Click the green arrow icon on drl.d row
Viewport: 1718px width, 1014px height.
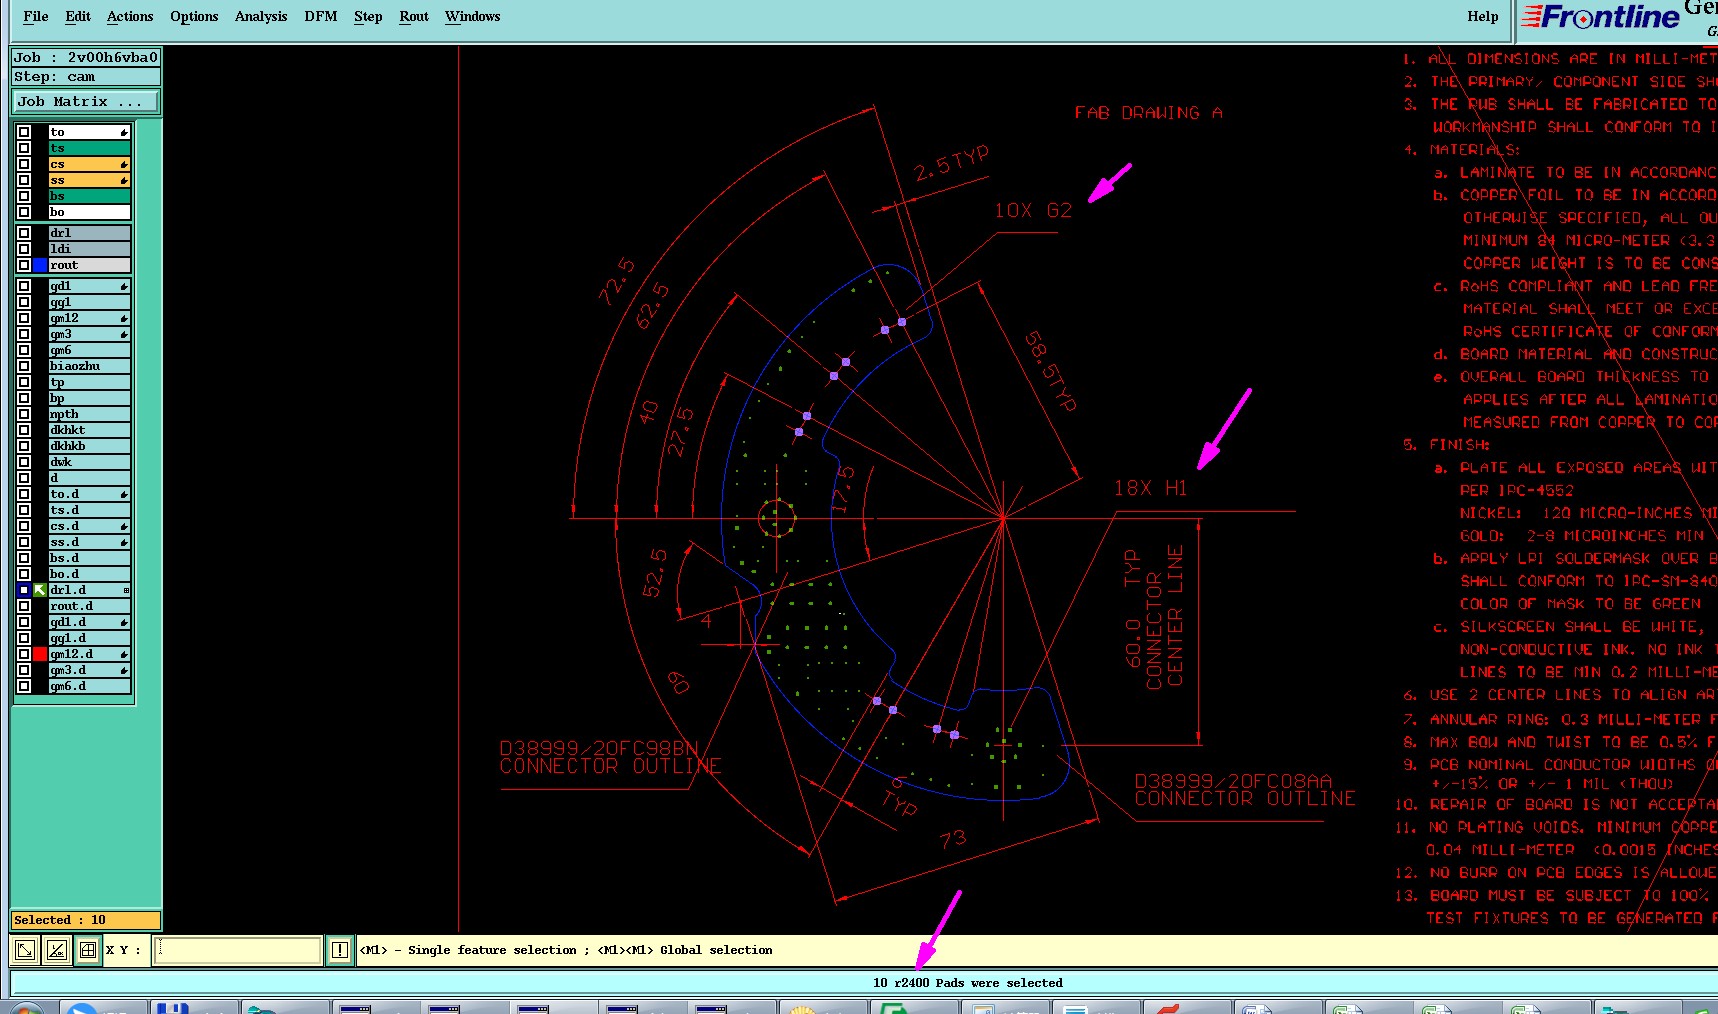(40, 590)
